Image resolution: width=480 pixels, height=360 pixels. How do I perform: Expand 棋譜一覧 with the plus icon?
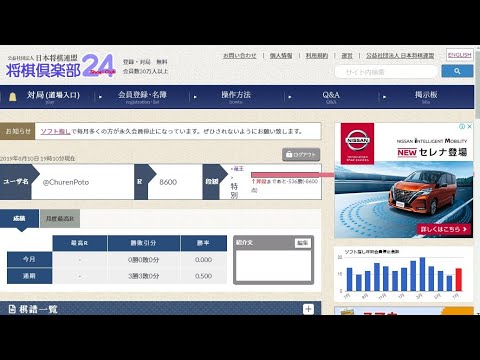[x=308, y=309]
